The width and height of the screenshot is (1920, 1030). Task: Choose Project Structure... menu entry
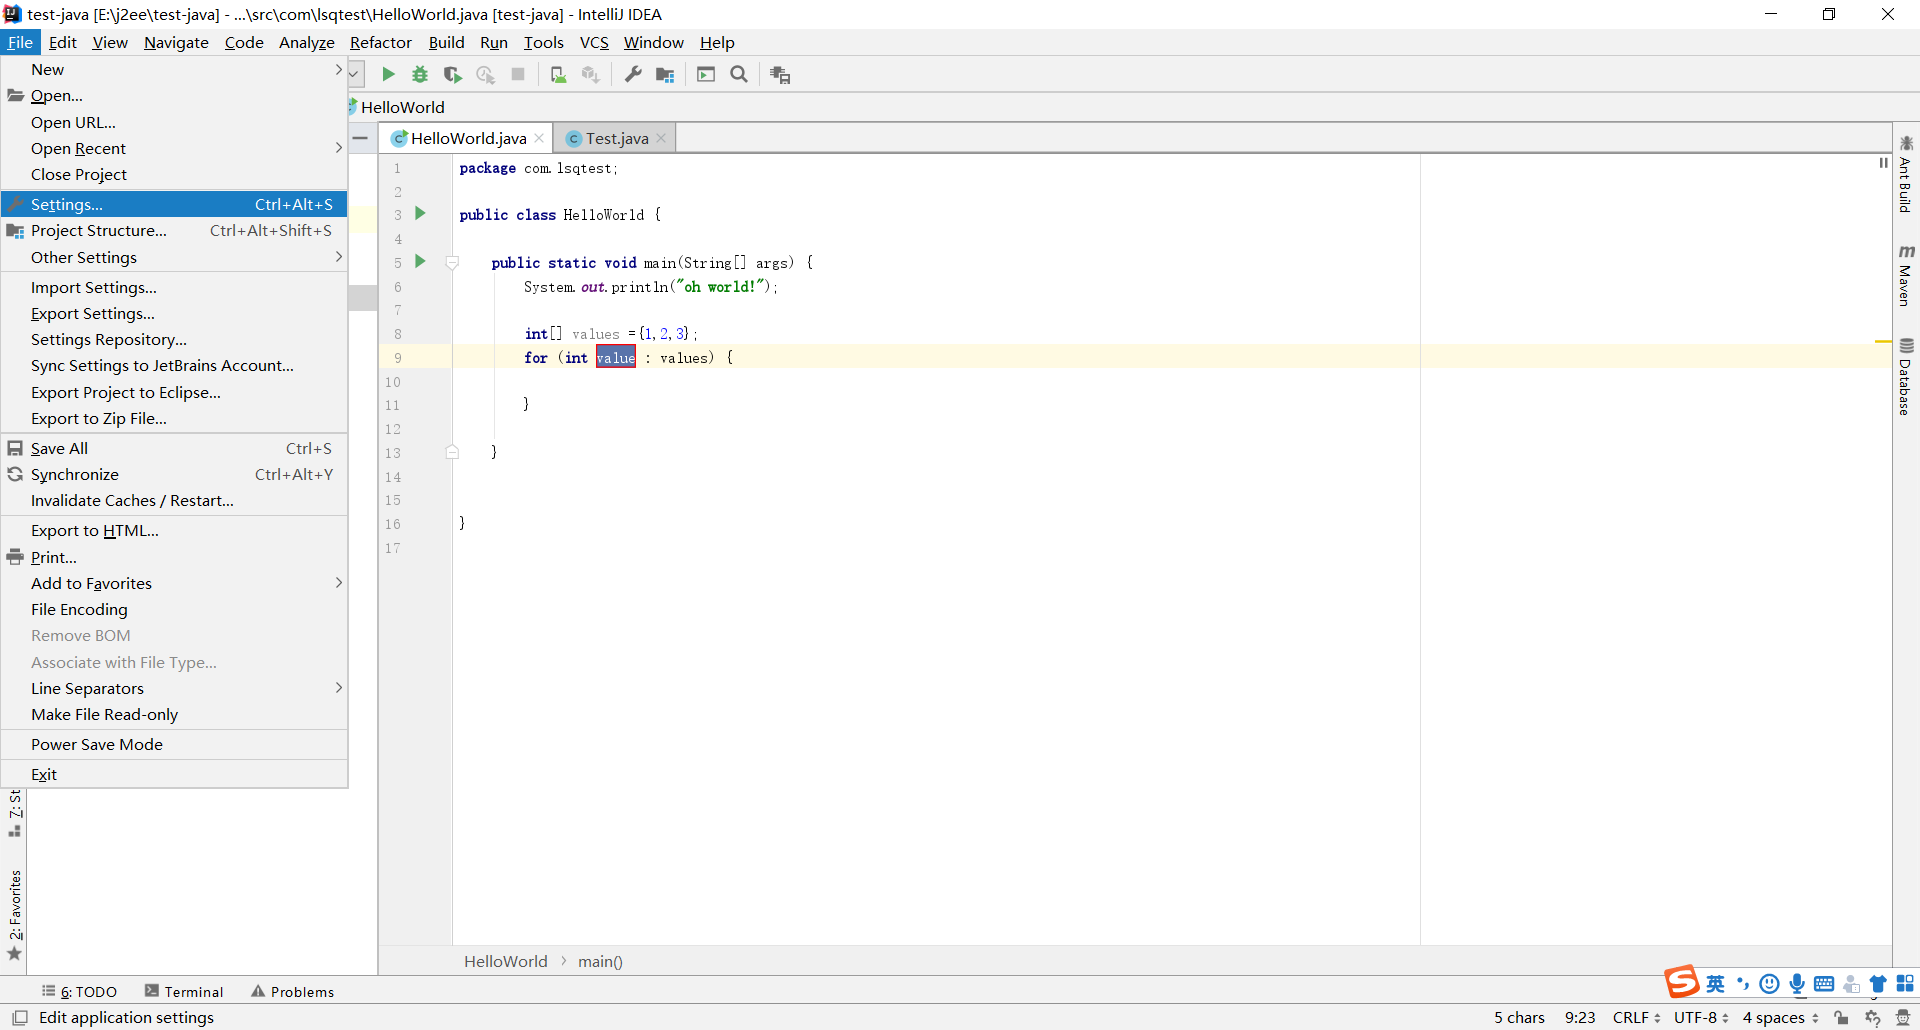click(175, 231)
